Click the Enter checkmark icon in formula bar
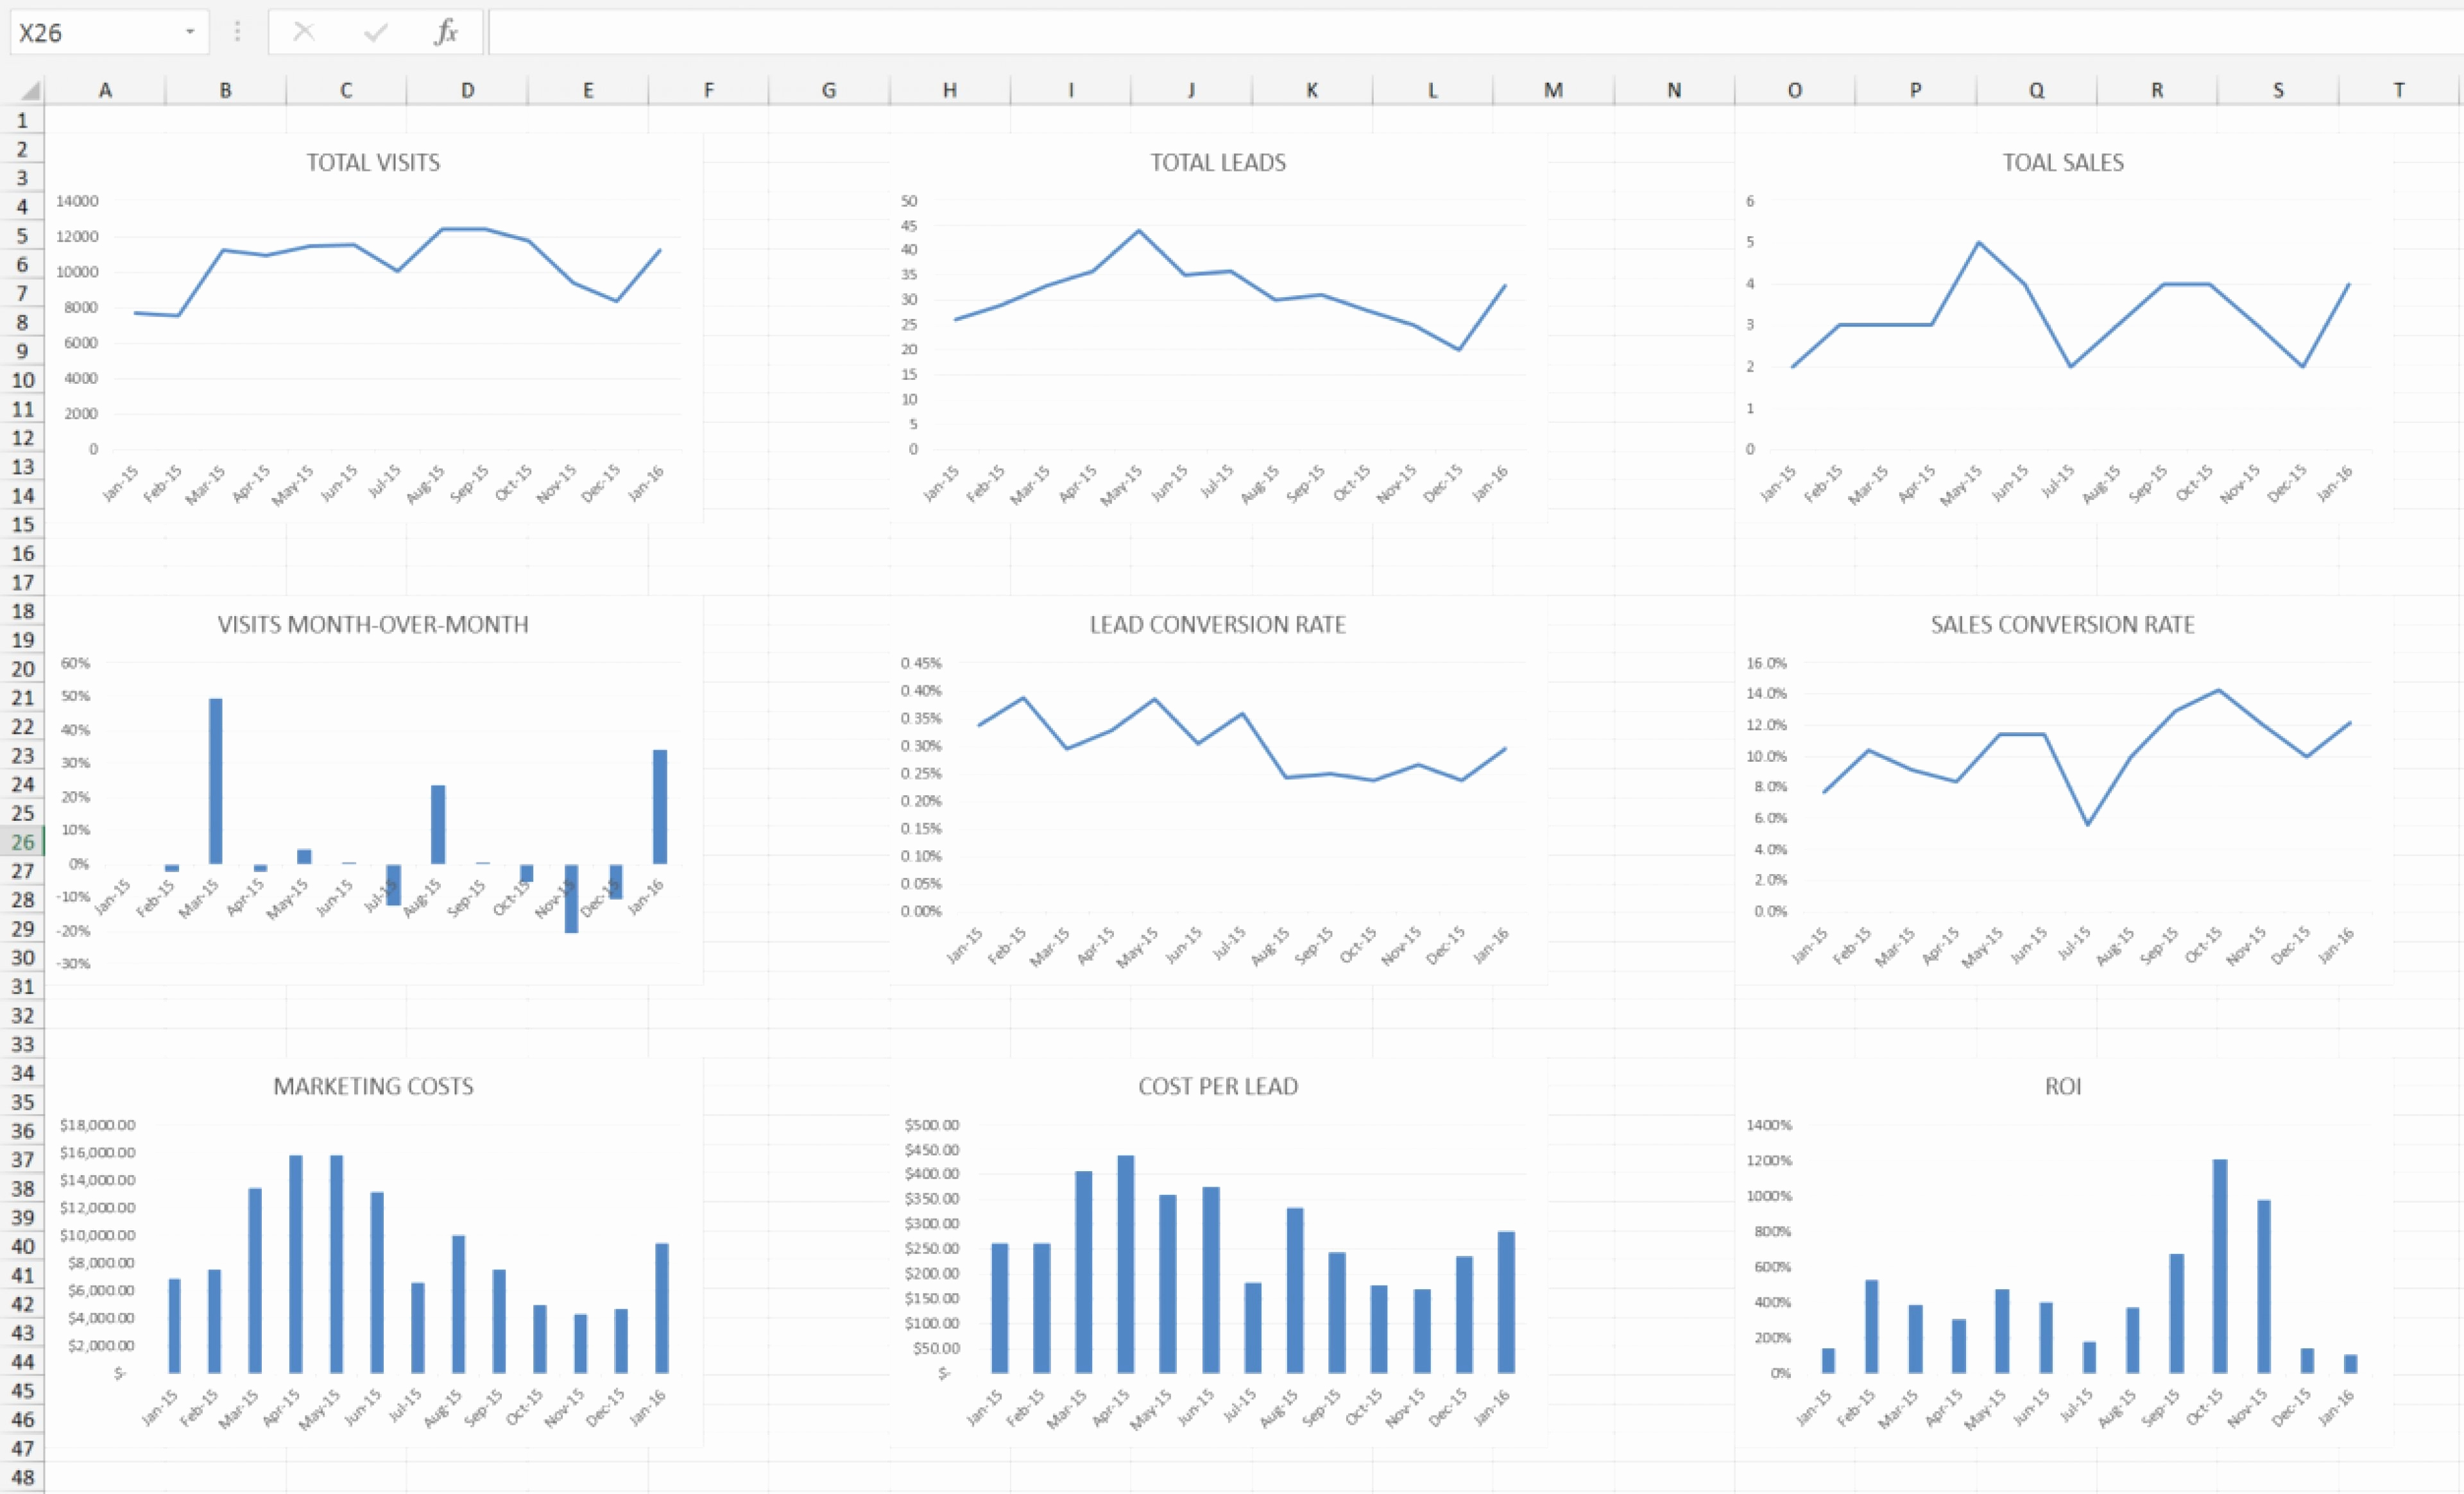This screenshot has width=2464, height=1494. click(x=376, y=33)
